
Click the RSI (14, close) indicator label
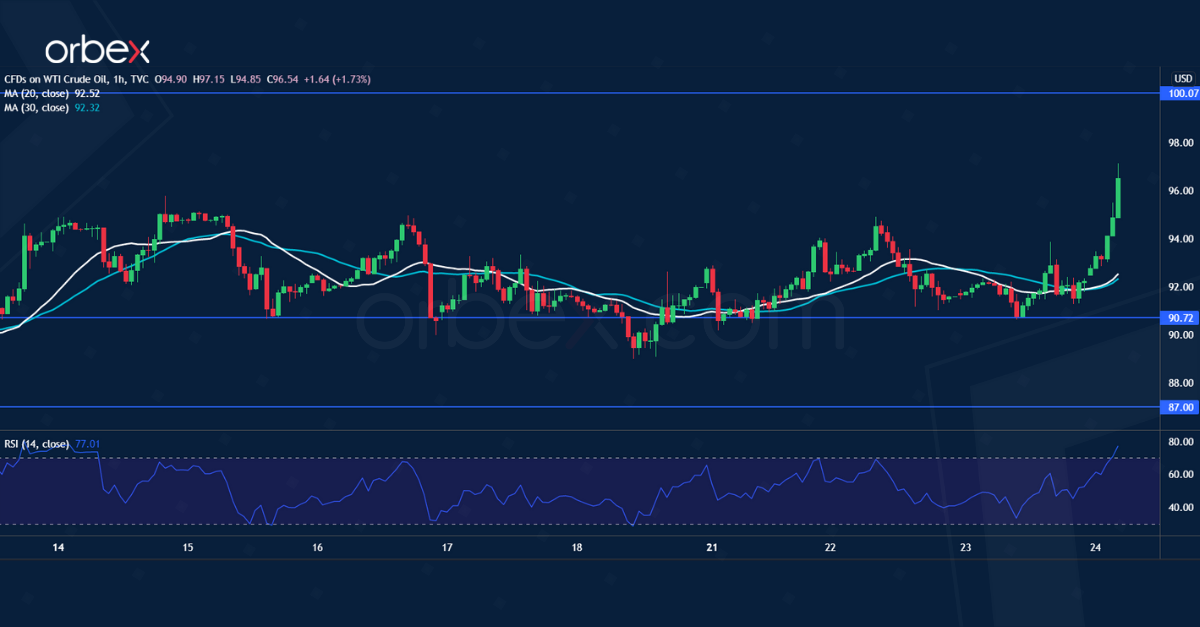[35, 443]
